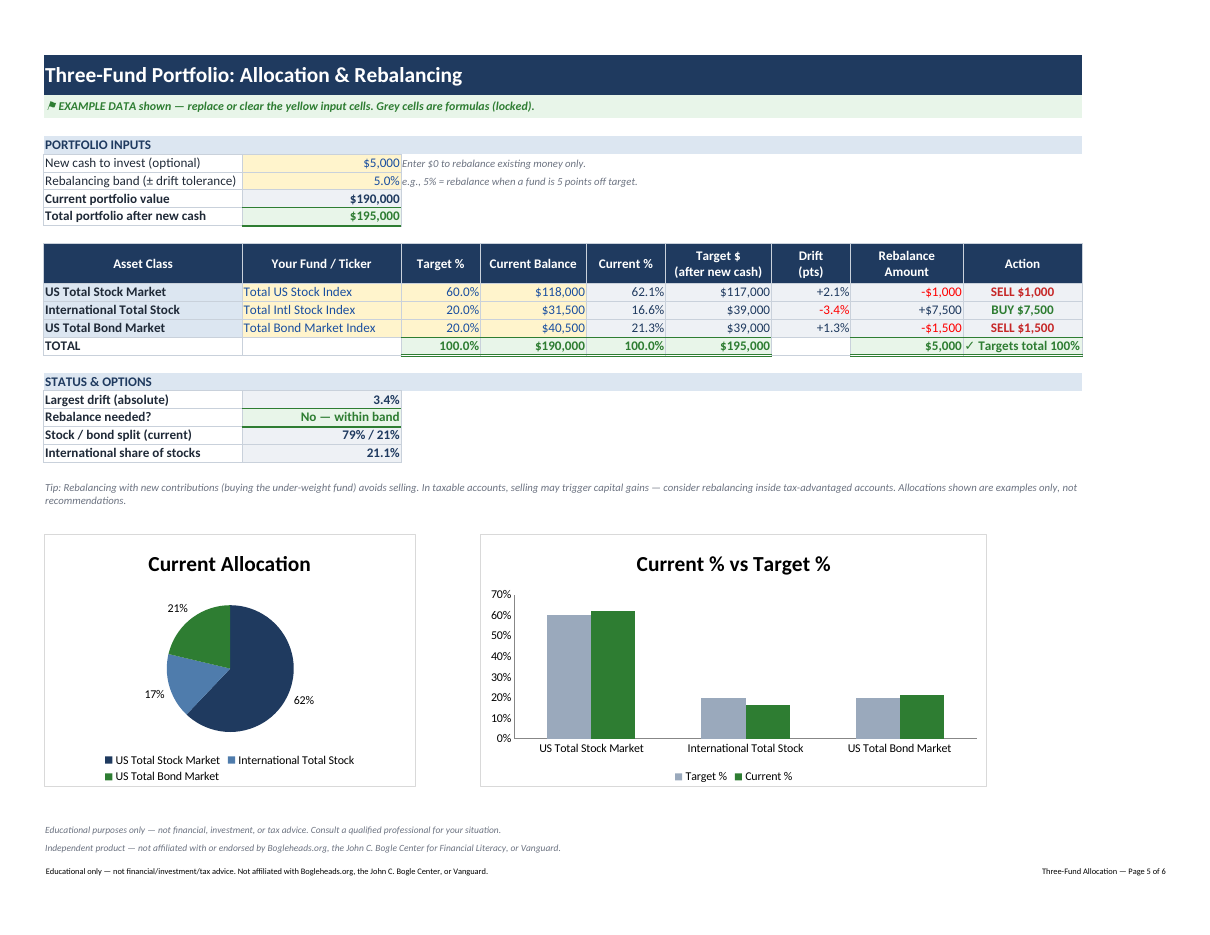Click the 62.1% current percentage cell

(x=626, y=292)
